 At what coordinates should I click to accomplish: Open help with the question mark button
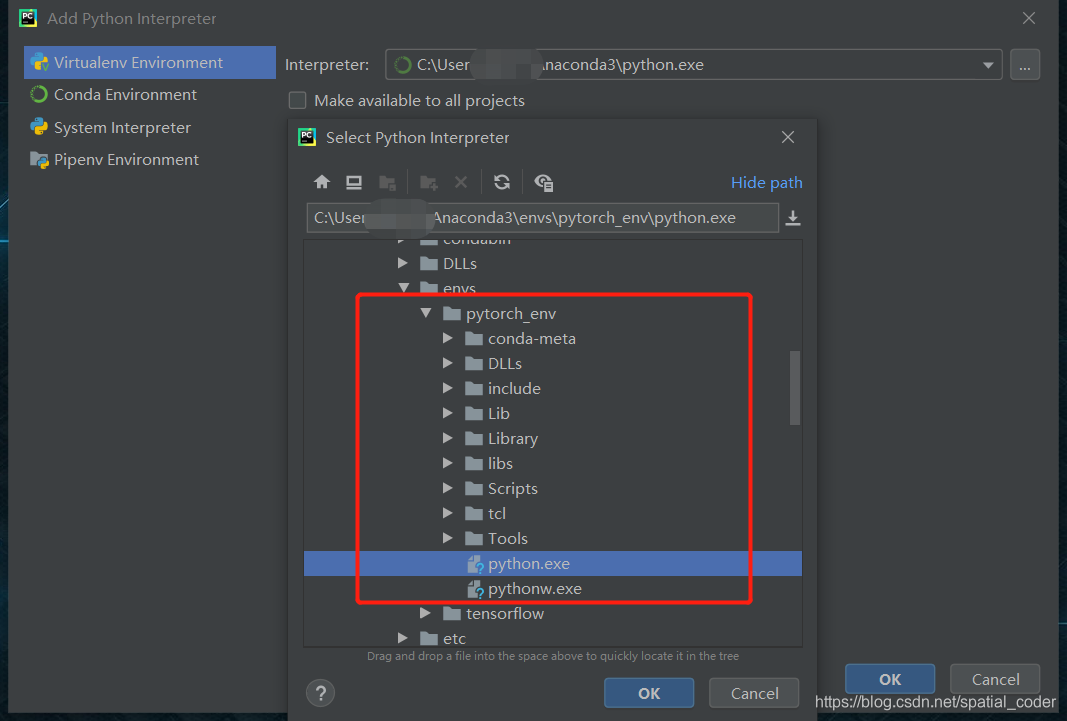point(321,693)
